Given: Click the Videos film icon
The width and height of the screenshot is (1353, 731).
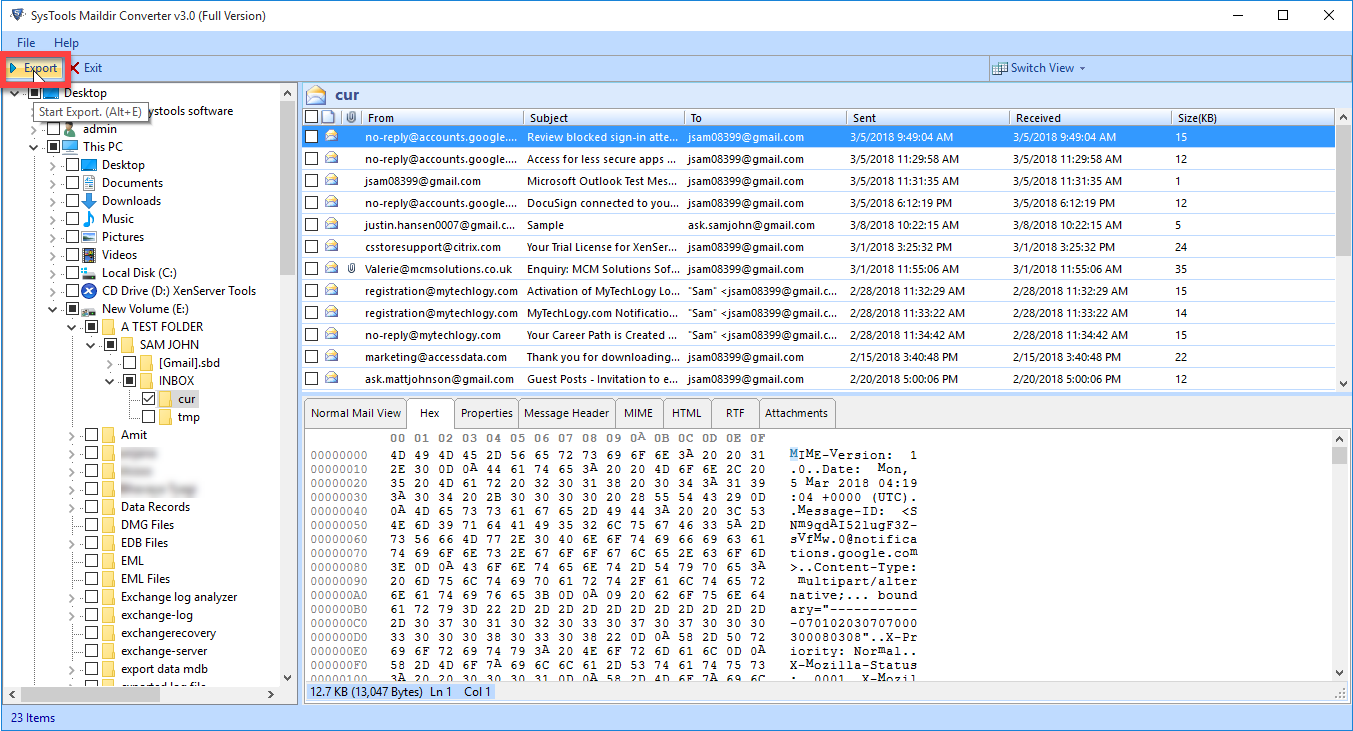Looking at the screenshot, I should click(89, 254).
